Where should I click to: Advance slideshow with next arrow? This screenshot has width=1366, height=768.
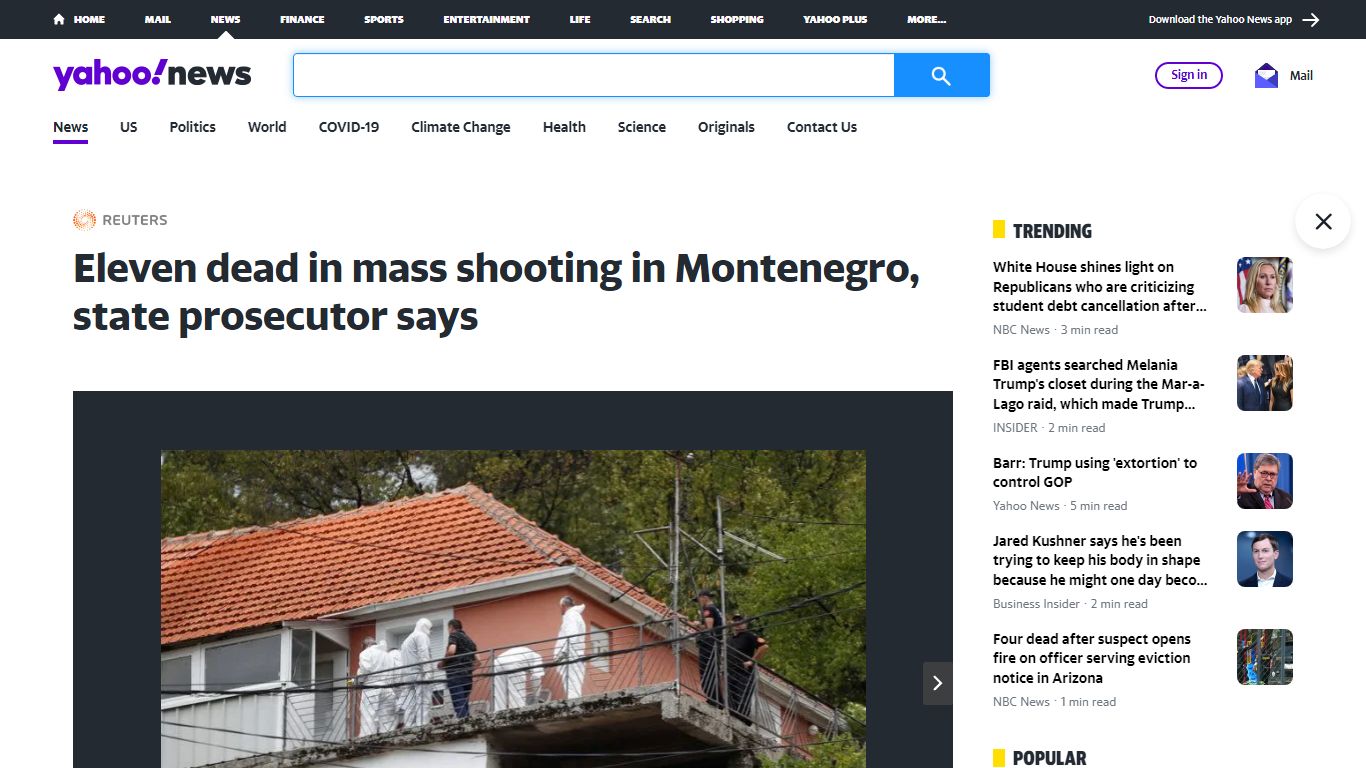pos(937,683)
